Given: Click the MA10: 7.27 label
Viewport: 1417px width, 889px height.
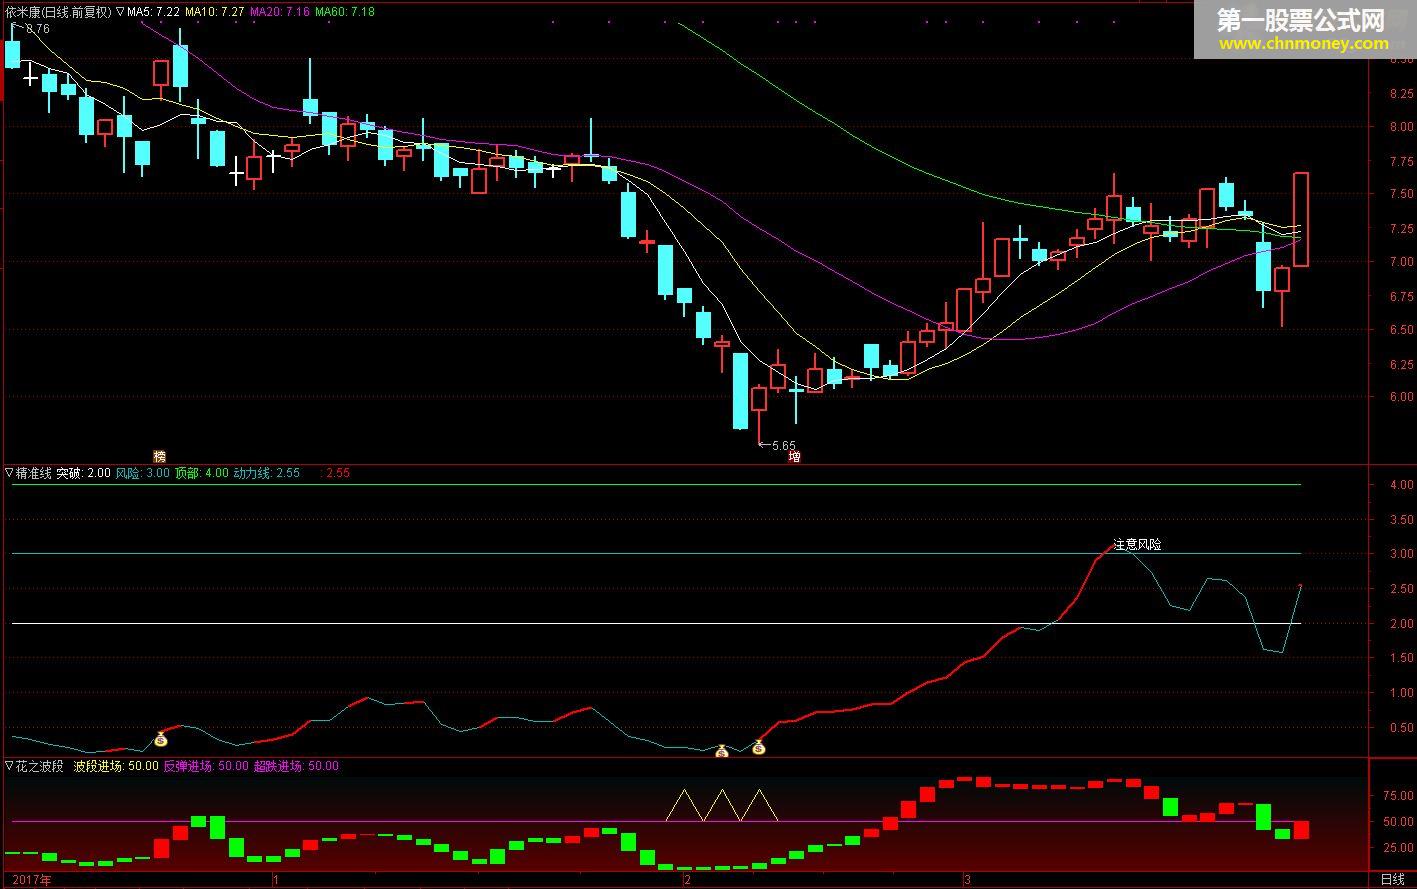Looking at the screenshot, I should click(215, 12).
